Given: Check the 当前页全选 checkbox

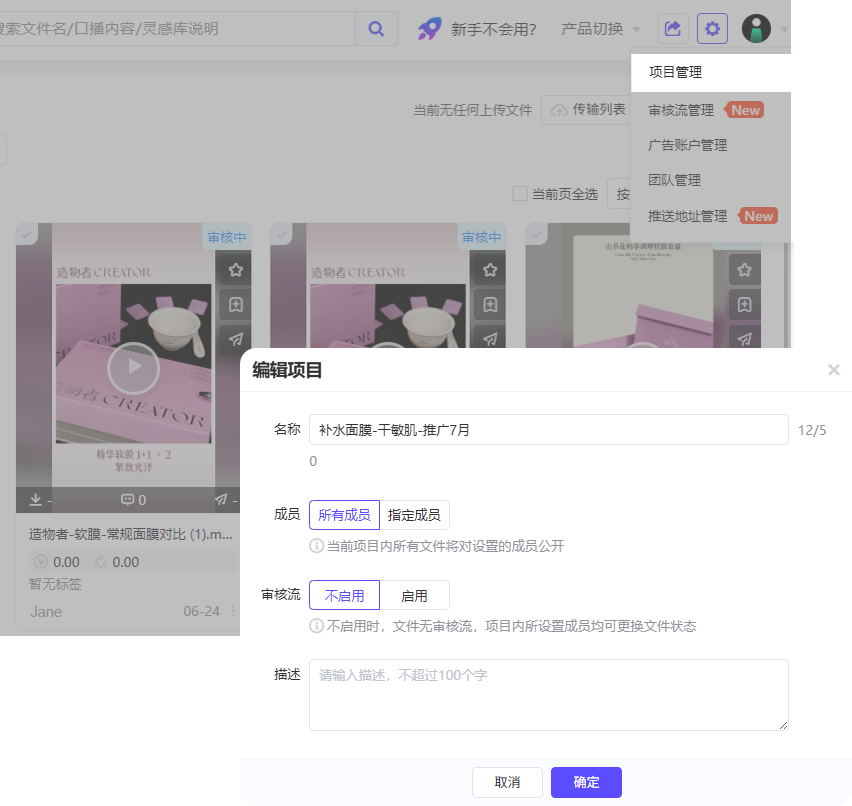Looking at the screenshot, I should (x=520, y=194).
